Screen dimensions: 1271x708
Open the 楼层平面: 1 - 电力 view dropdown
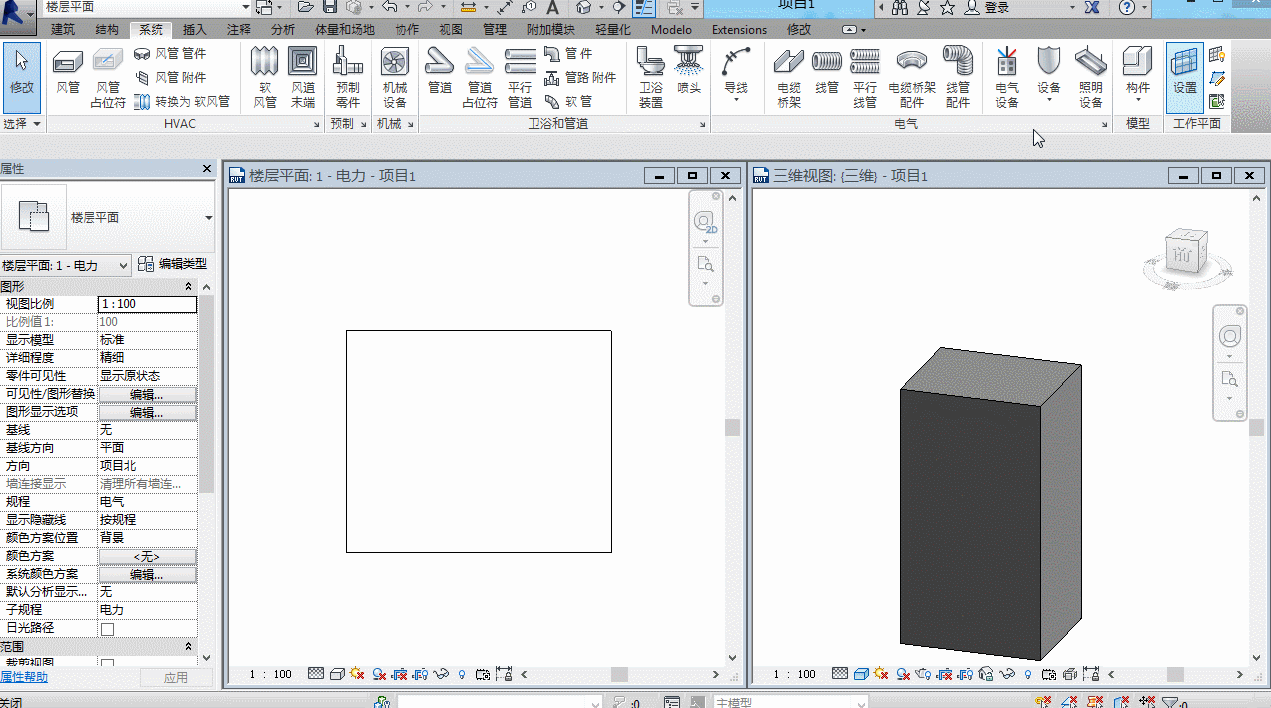tap(66, 265)
